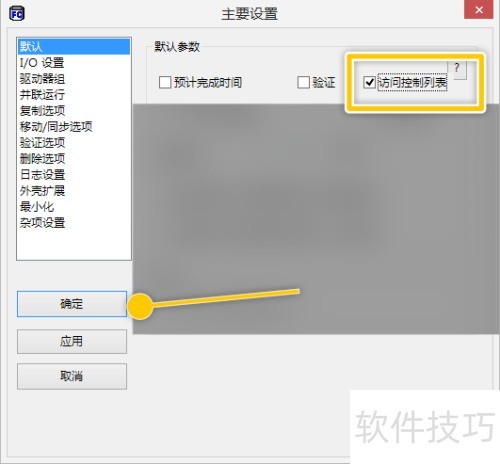Enable the 预计完成时间 checkbox

(165, 82)
